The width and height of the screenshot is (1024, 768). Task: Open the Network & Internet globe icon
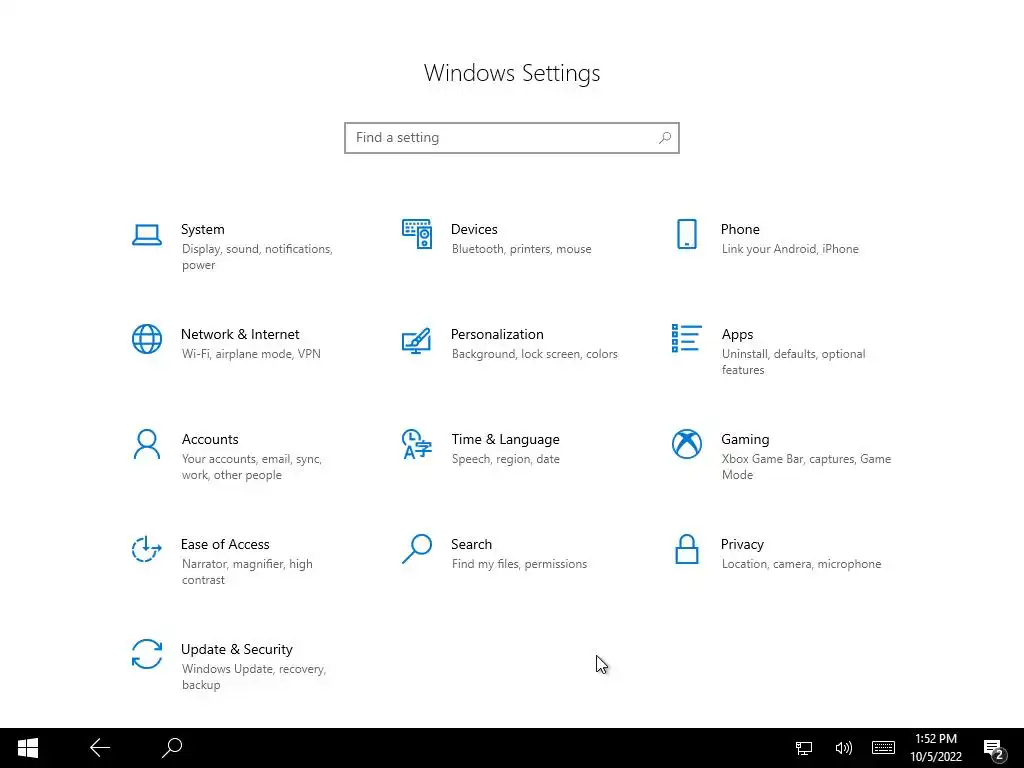pyautogui.click(x=147, y=339)
